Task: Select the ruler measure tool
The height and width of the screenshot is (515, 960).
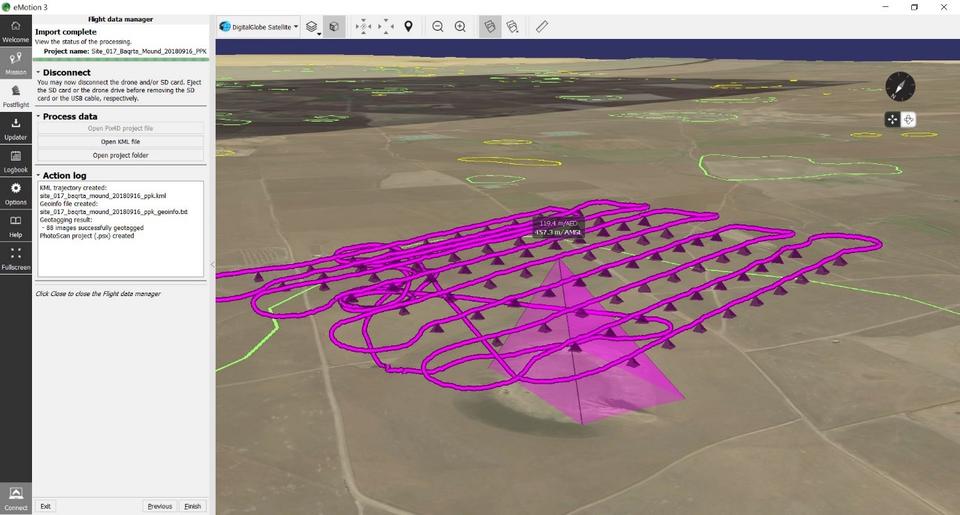Action: pyautogui.click(x=542, y=26)
